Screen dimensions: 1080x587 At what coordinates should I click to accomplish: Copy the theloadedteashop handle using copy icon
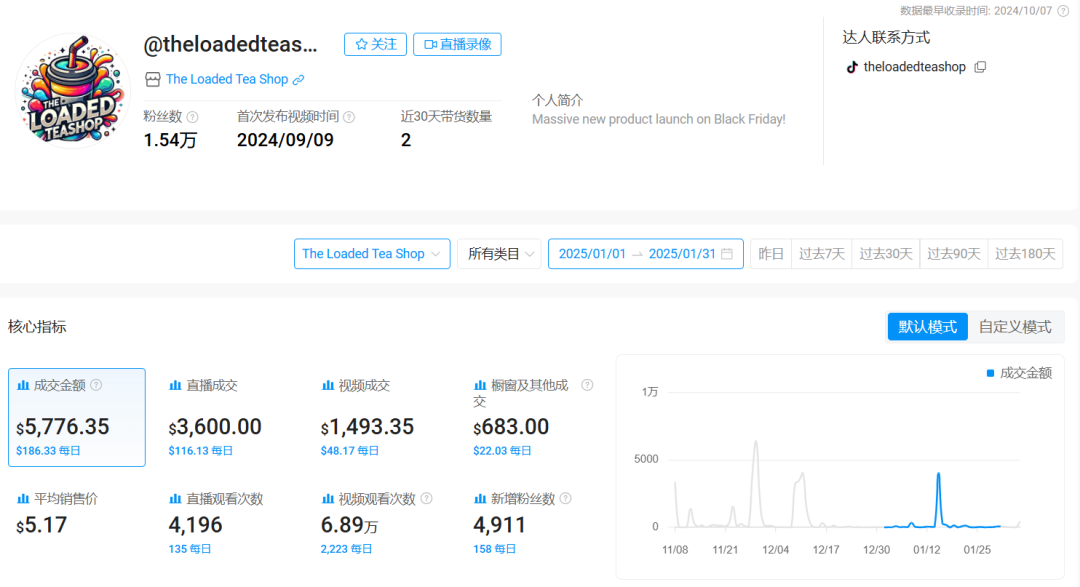pyautogui.click(x=980, y=67)
